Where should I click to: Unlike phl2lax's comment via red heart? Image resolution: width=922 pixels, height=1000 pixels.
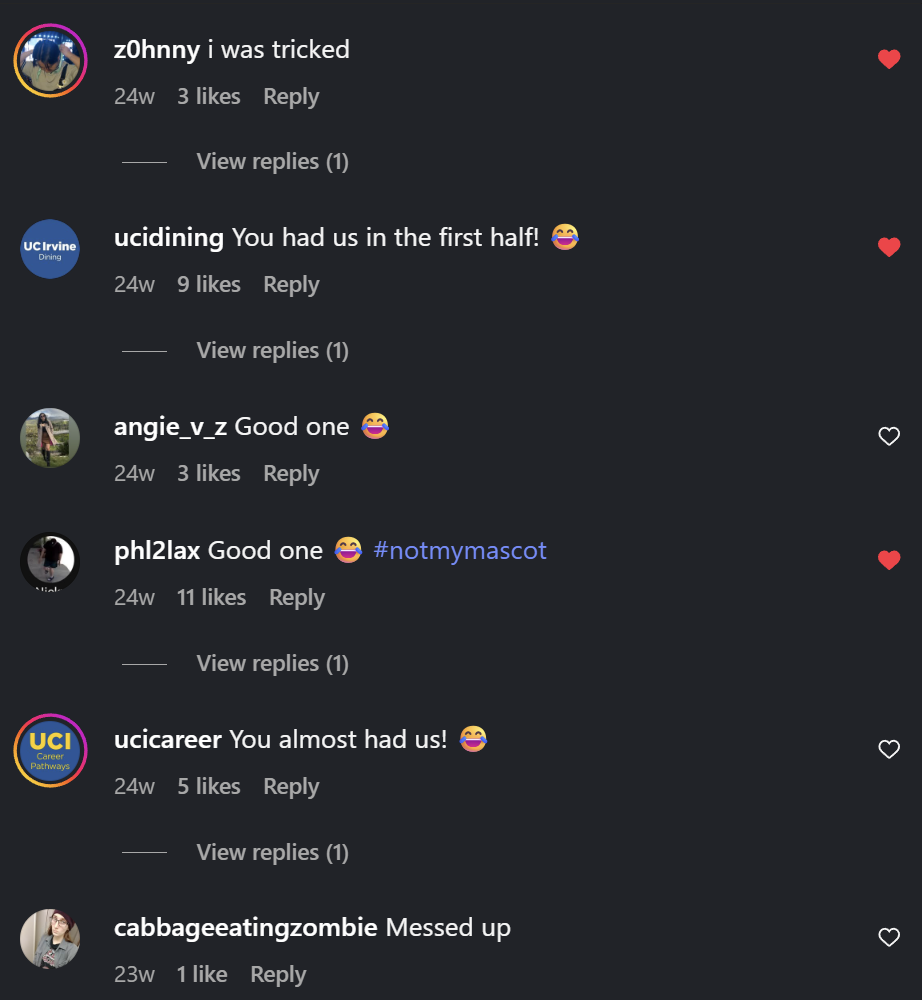889,560
